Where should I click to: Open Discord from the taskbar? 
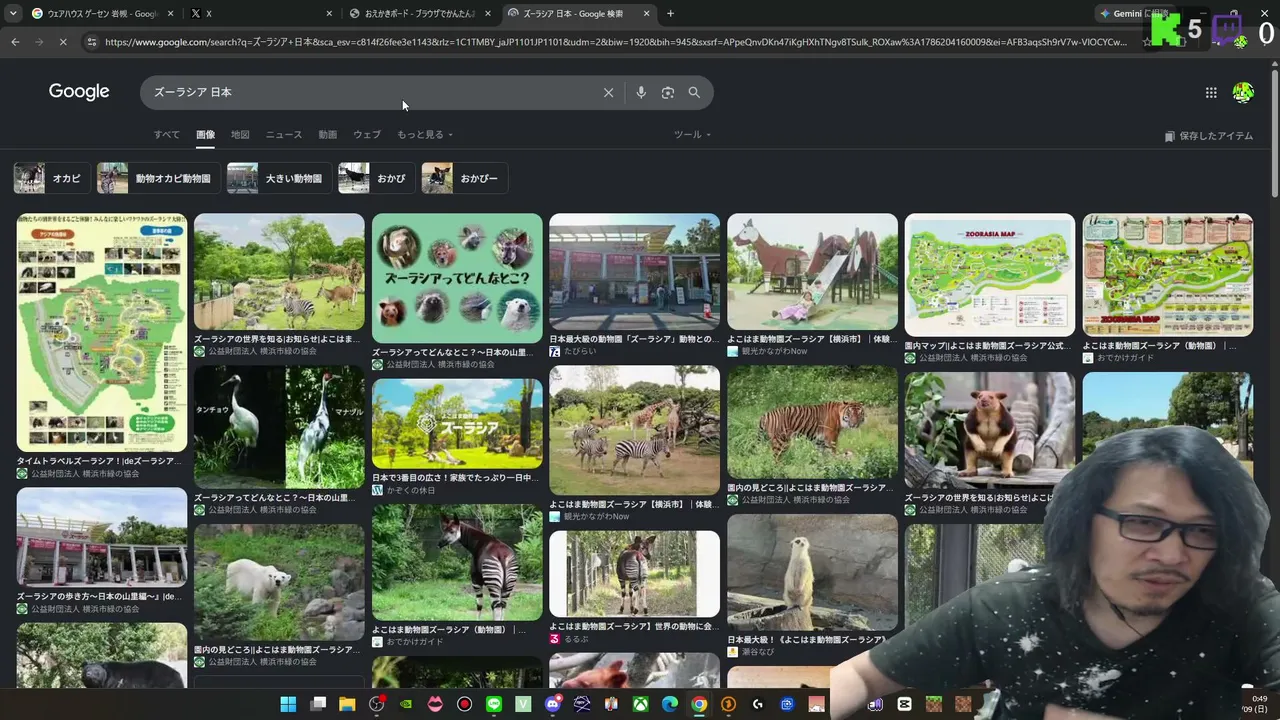(x=552, y=704)
